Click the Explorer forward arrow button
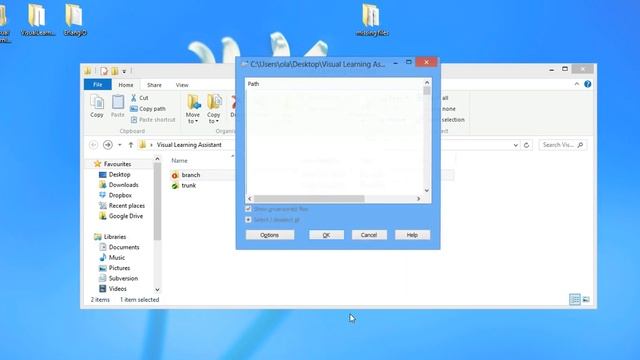 108,145
